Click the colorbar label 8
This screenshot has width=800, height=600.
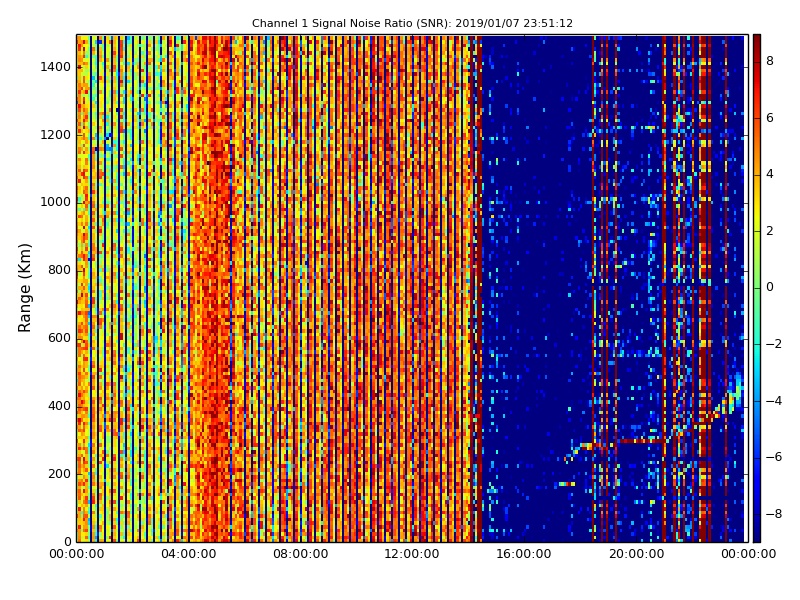pyautogui.click(x=770, y=61)
